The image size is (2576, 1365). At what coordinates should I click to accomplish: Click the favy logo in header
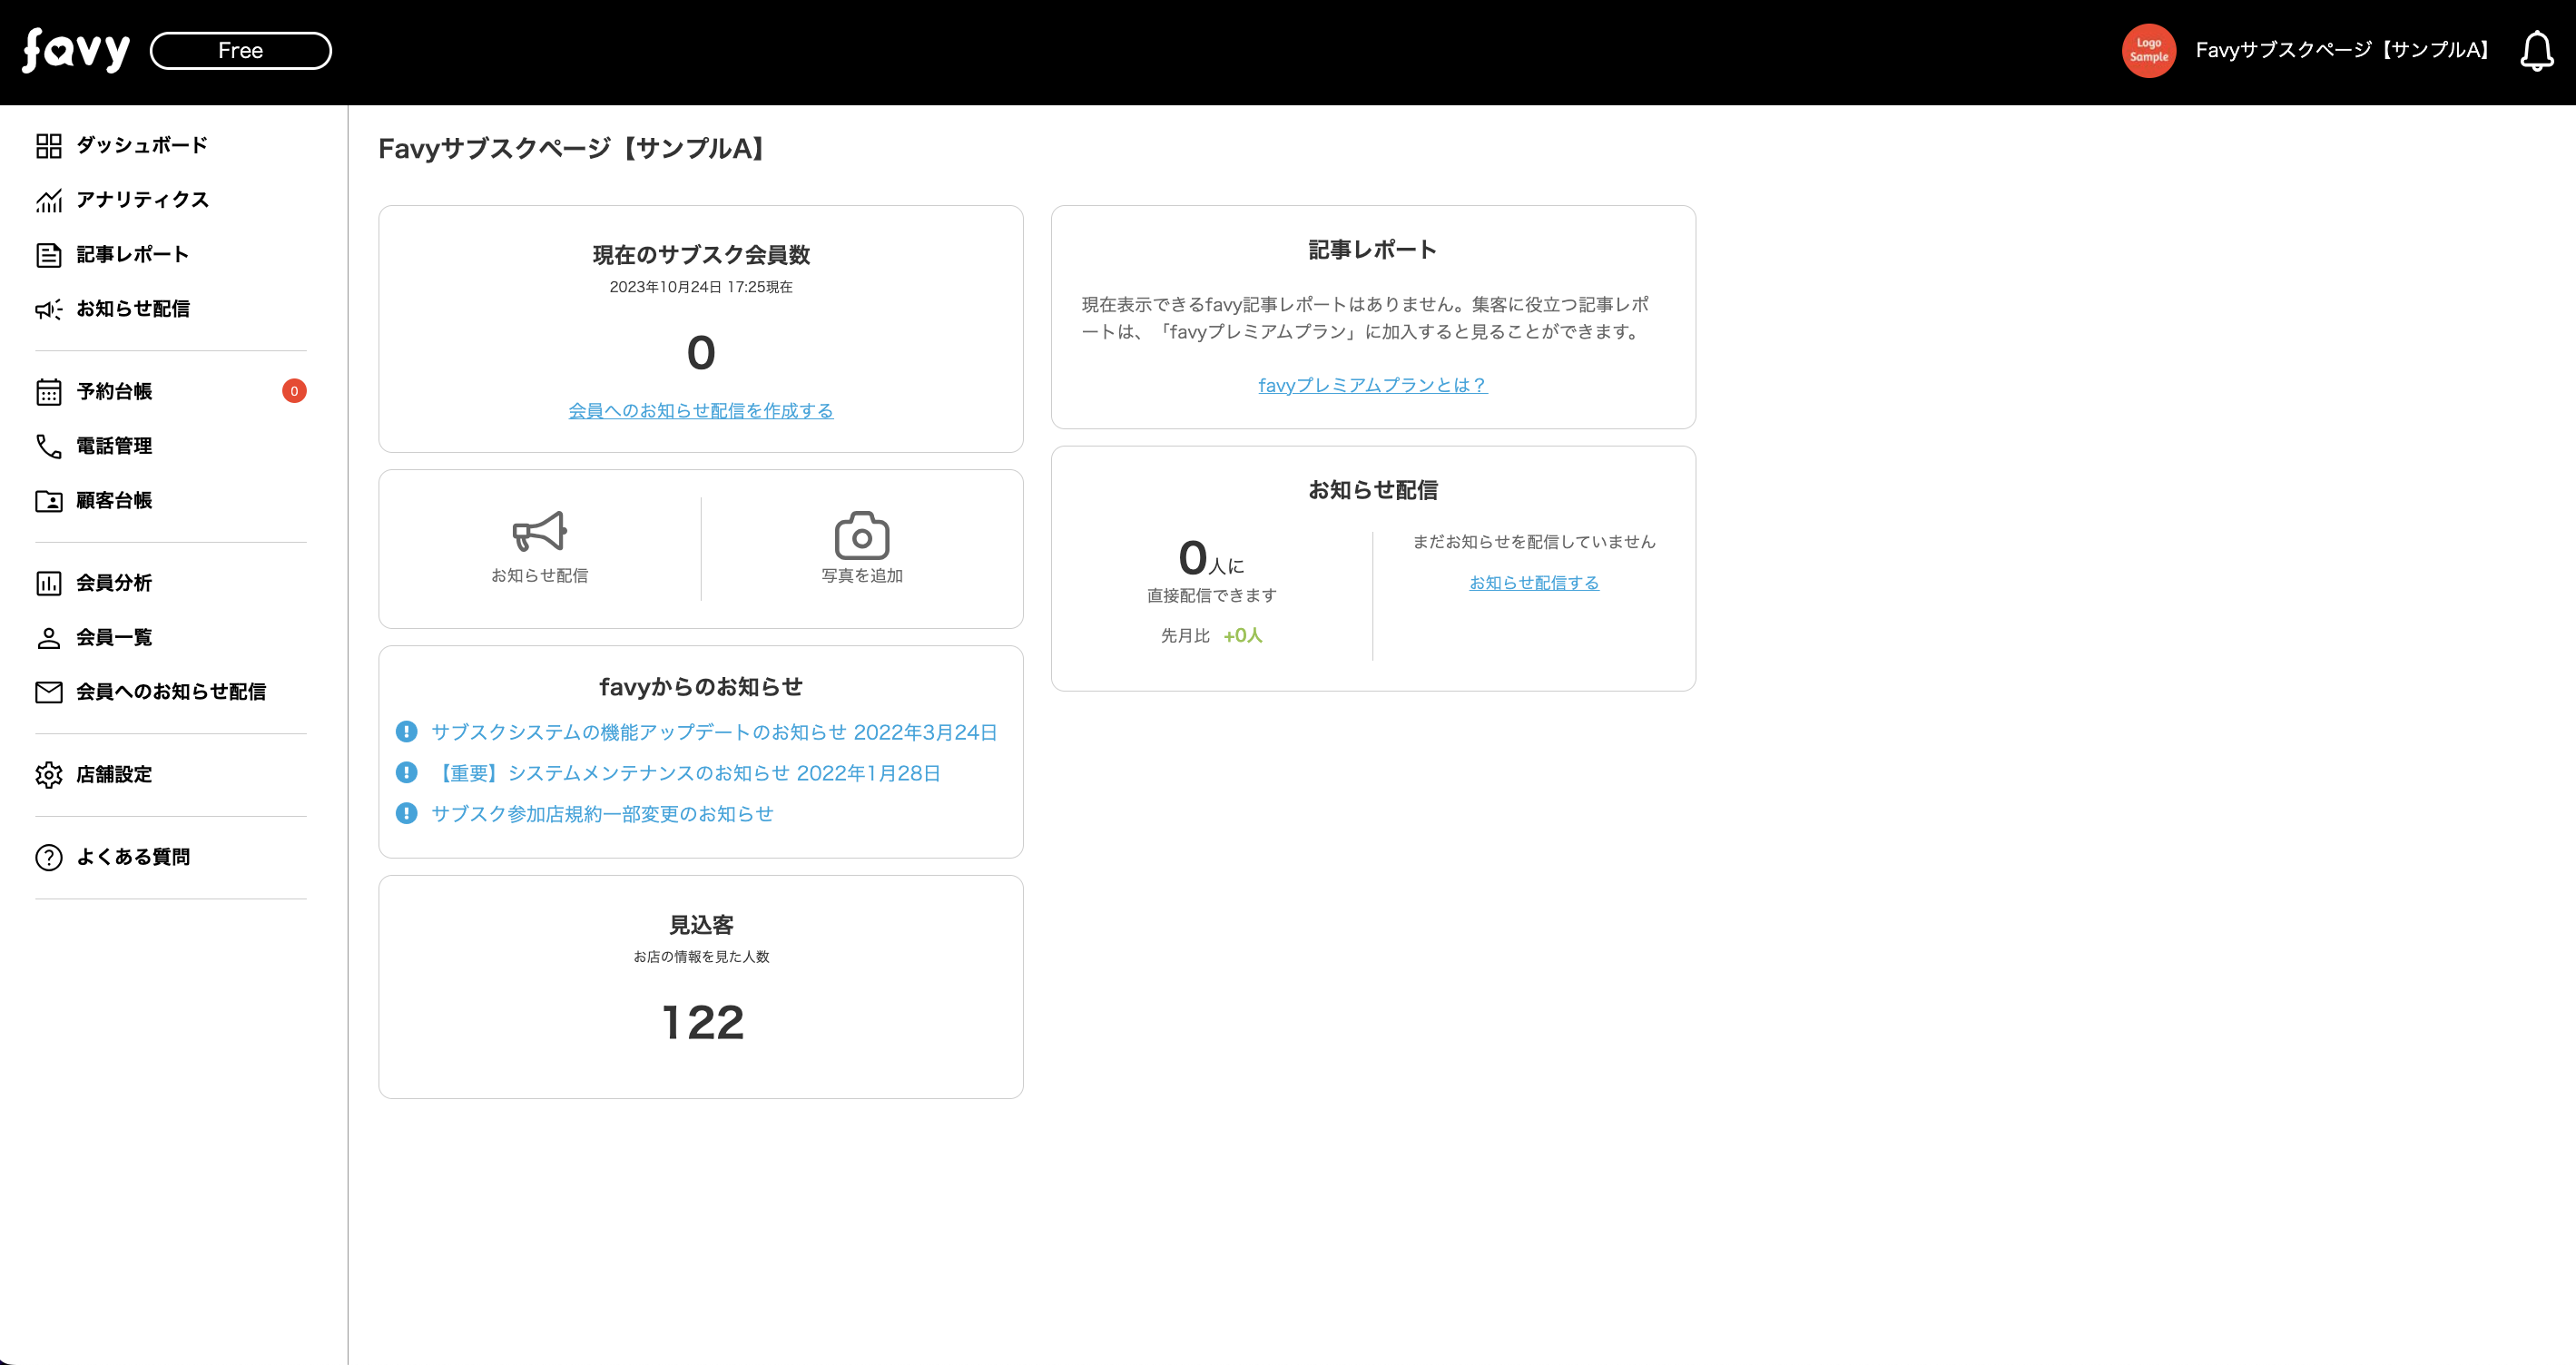click(x=76, y=50)
